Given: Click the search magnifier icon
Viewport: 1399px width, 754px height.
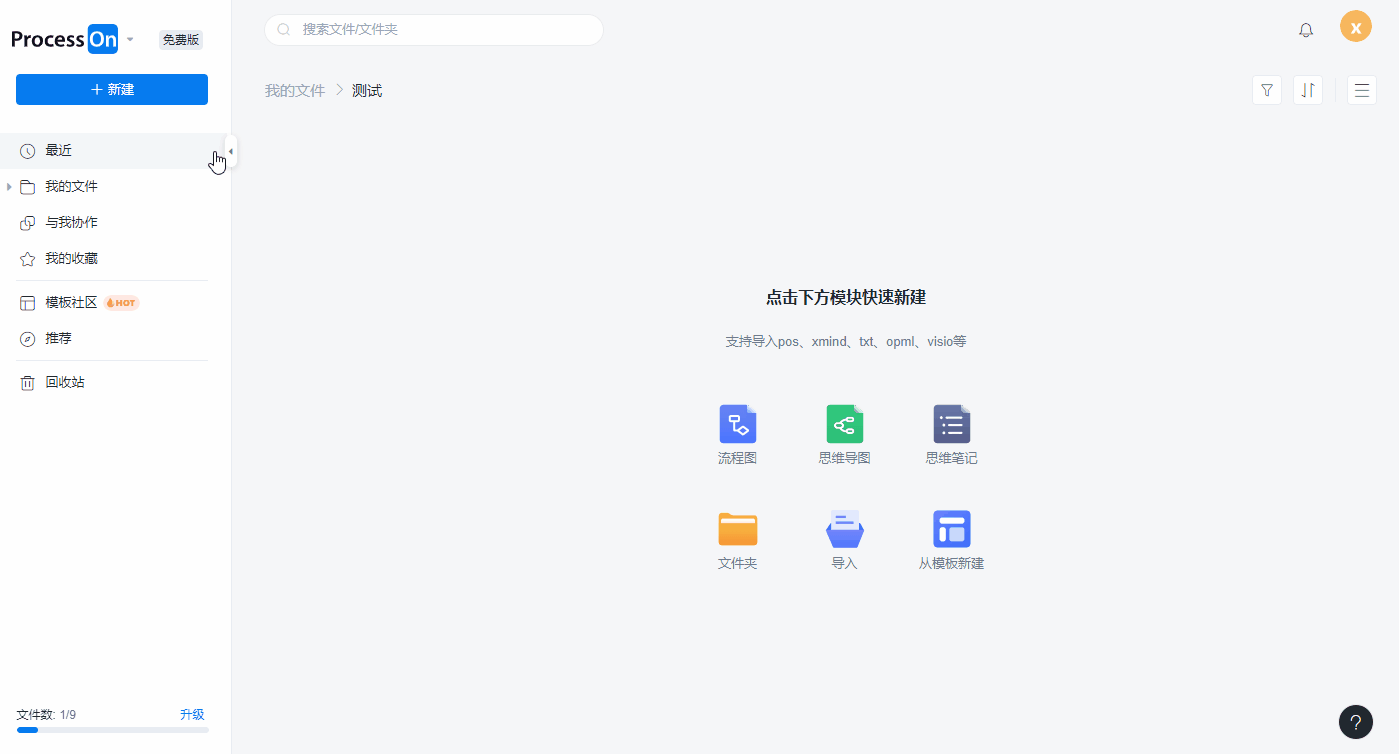Looking at the screenshot, I should [x=284, y=30].
